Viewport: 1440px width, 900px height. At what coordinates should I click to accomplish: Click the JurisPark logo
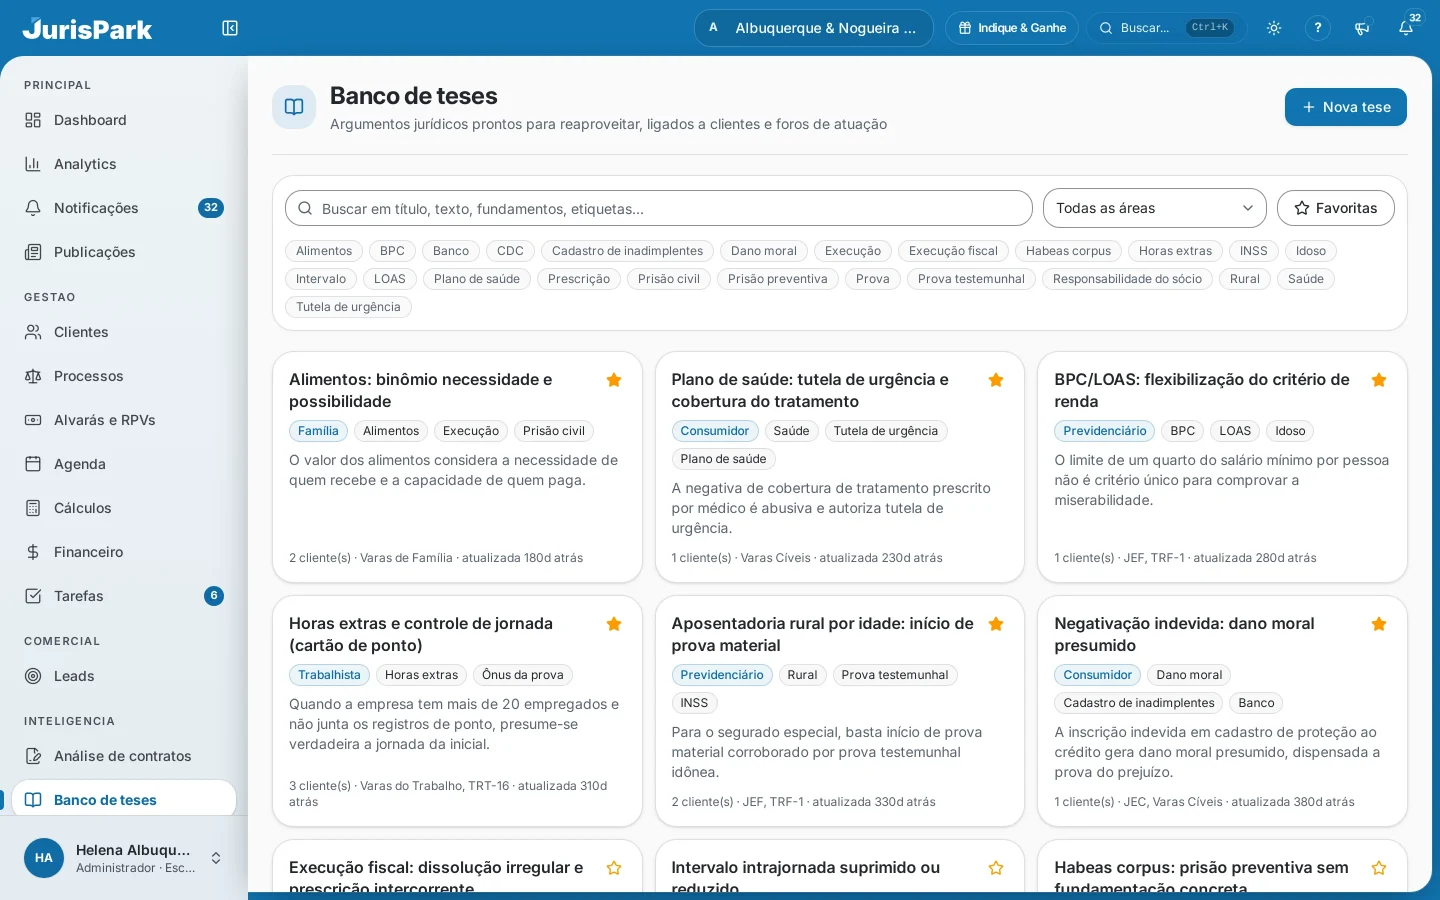(x=87, y=29)
